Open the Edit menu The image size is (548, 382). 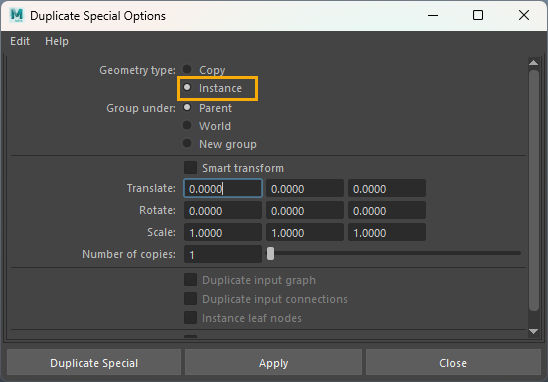point(20,41)
